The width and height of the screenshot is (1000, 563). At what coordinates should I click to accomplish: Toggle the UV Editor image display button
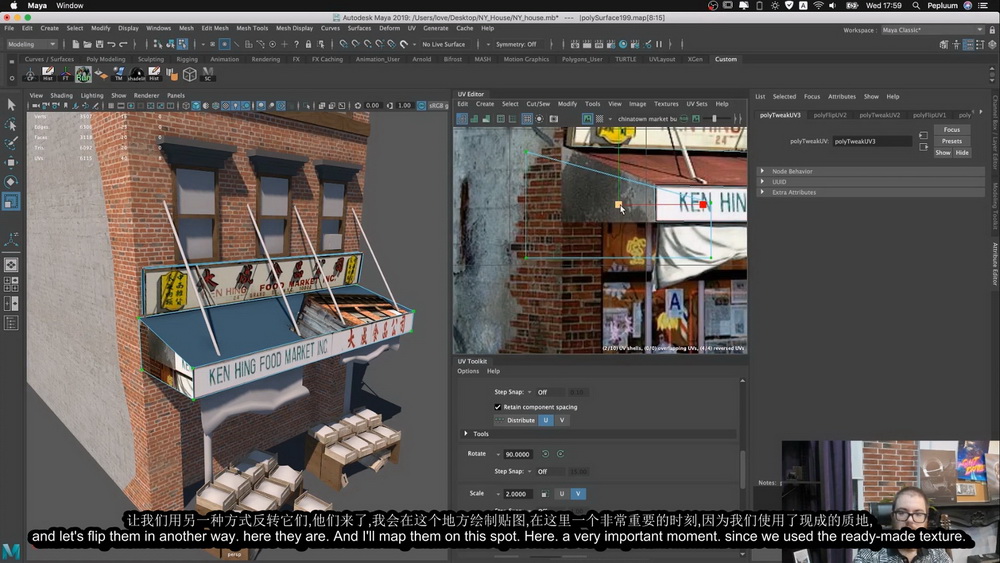[587, 119]
